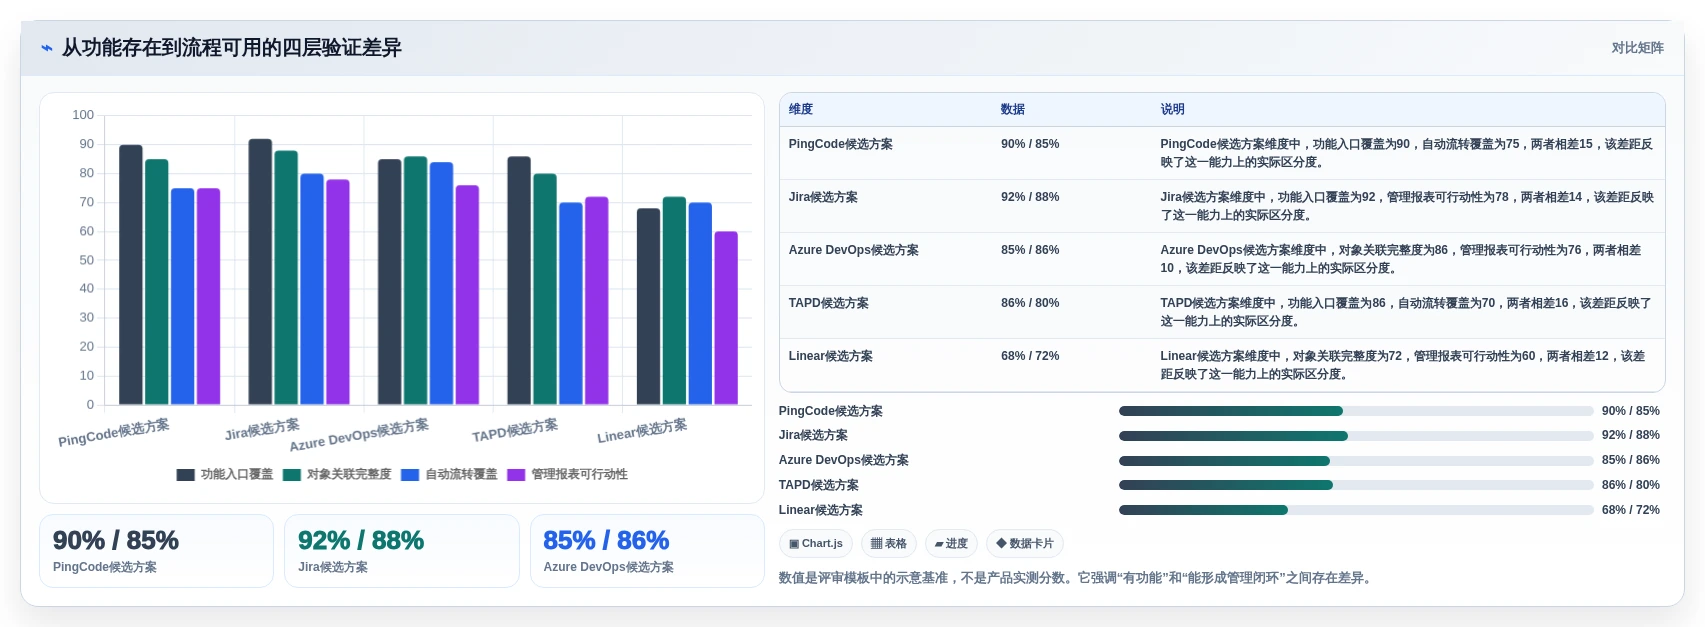Screen dimensions: 1705x627
Task: Click the Jira候选方案 x-axis label
Action: coord(262,429)
